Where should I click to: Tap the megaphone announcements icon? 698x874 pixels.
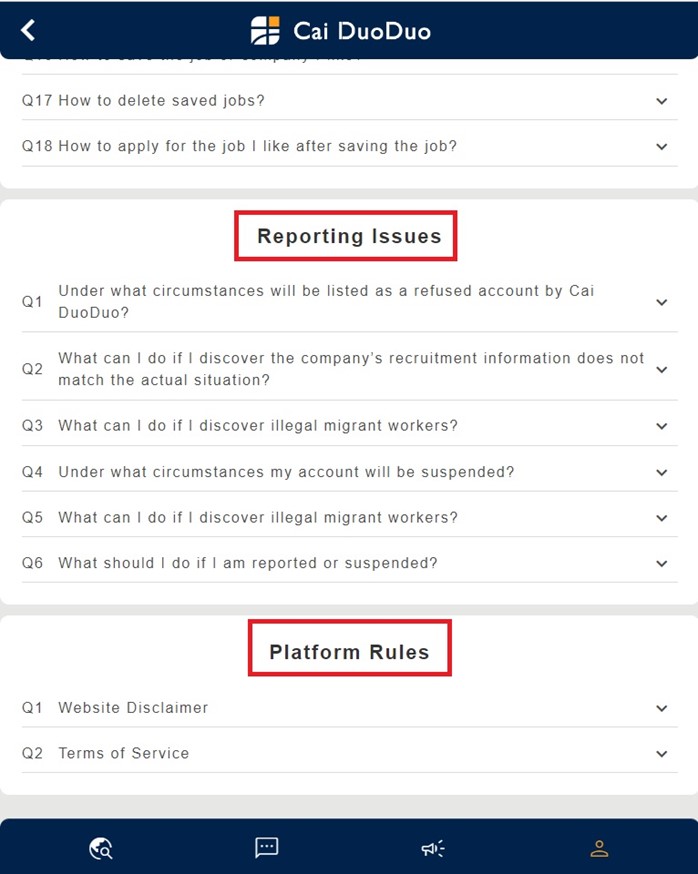pos(432,849)
